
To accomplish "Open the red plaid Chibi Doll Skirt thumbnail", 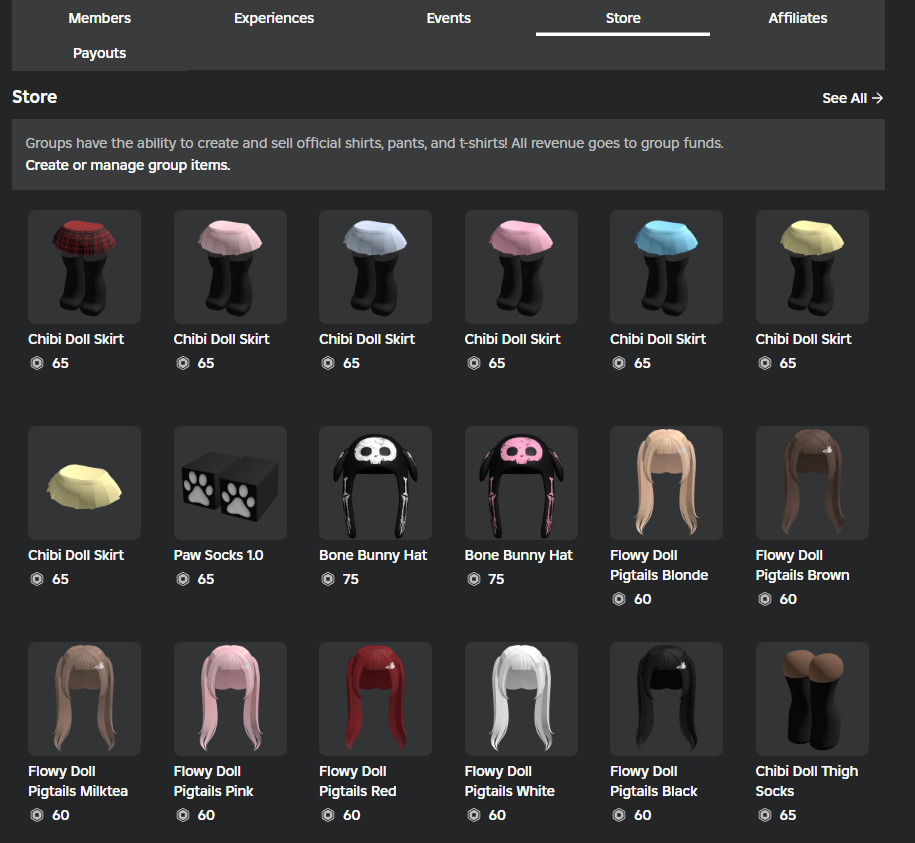I will 84,266.
